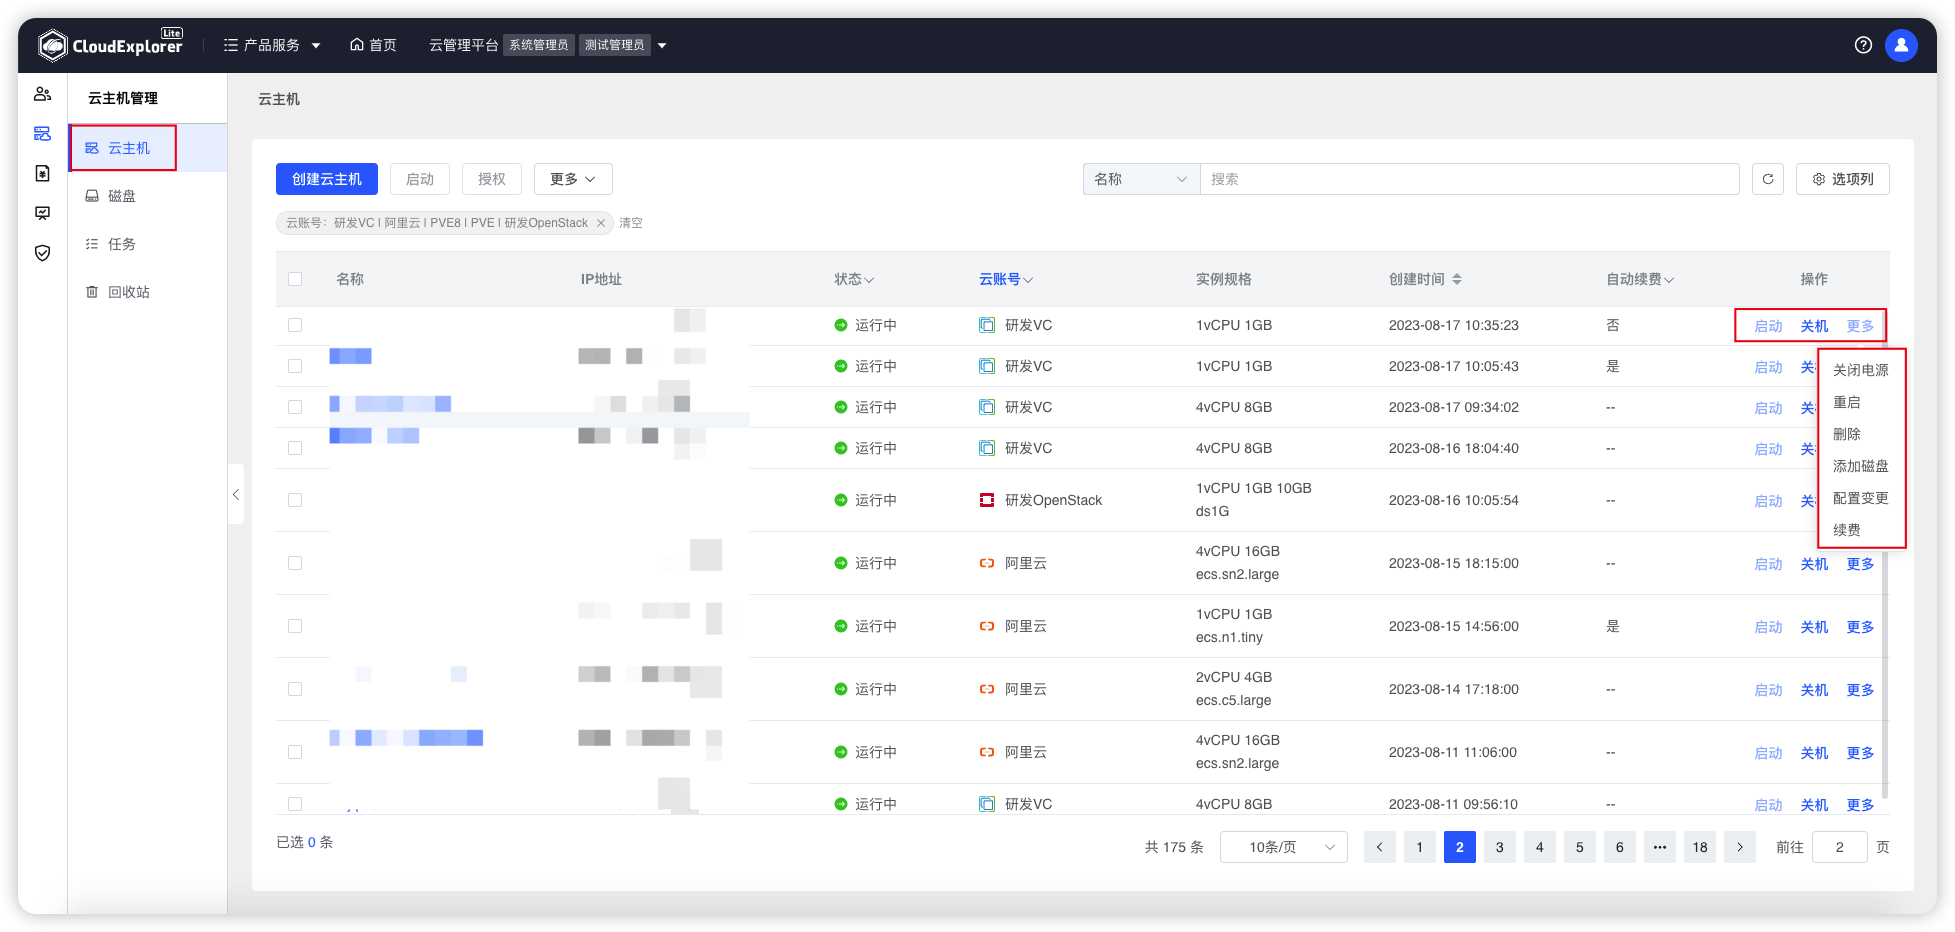
Task: Open the user management sidebar icon
Action: point(42,94)
